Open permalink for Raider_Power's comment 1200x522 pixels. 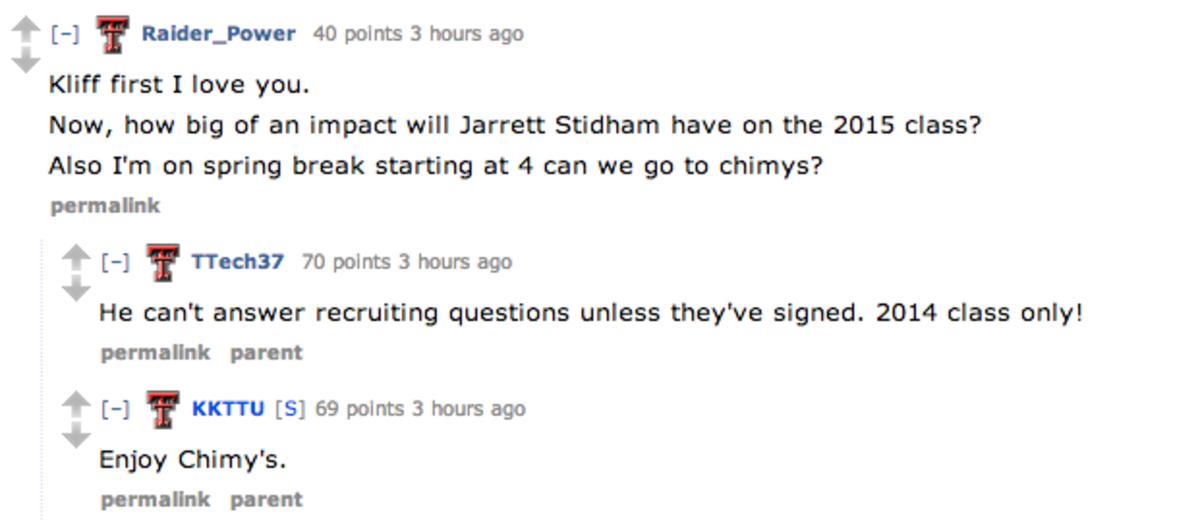pyautogui.click(x=104, y=206)
